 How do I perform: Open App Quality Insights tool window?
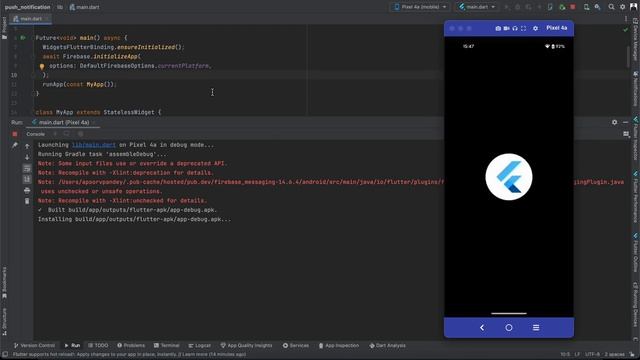[246, 345]
